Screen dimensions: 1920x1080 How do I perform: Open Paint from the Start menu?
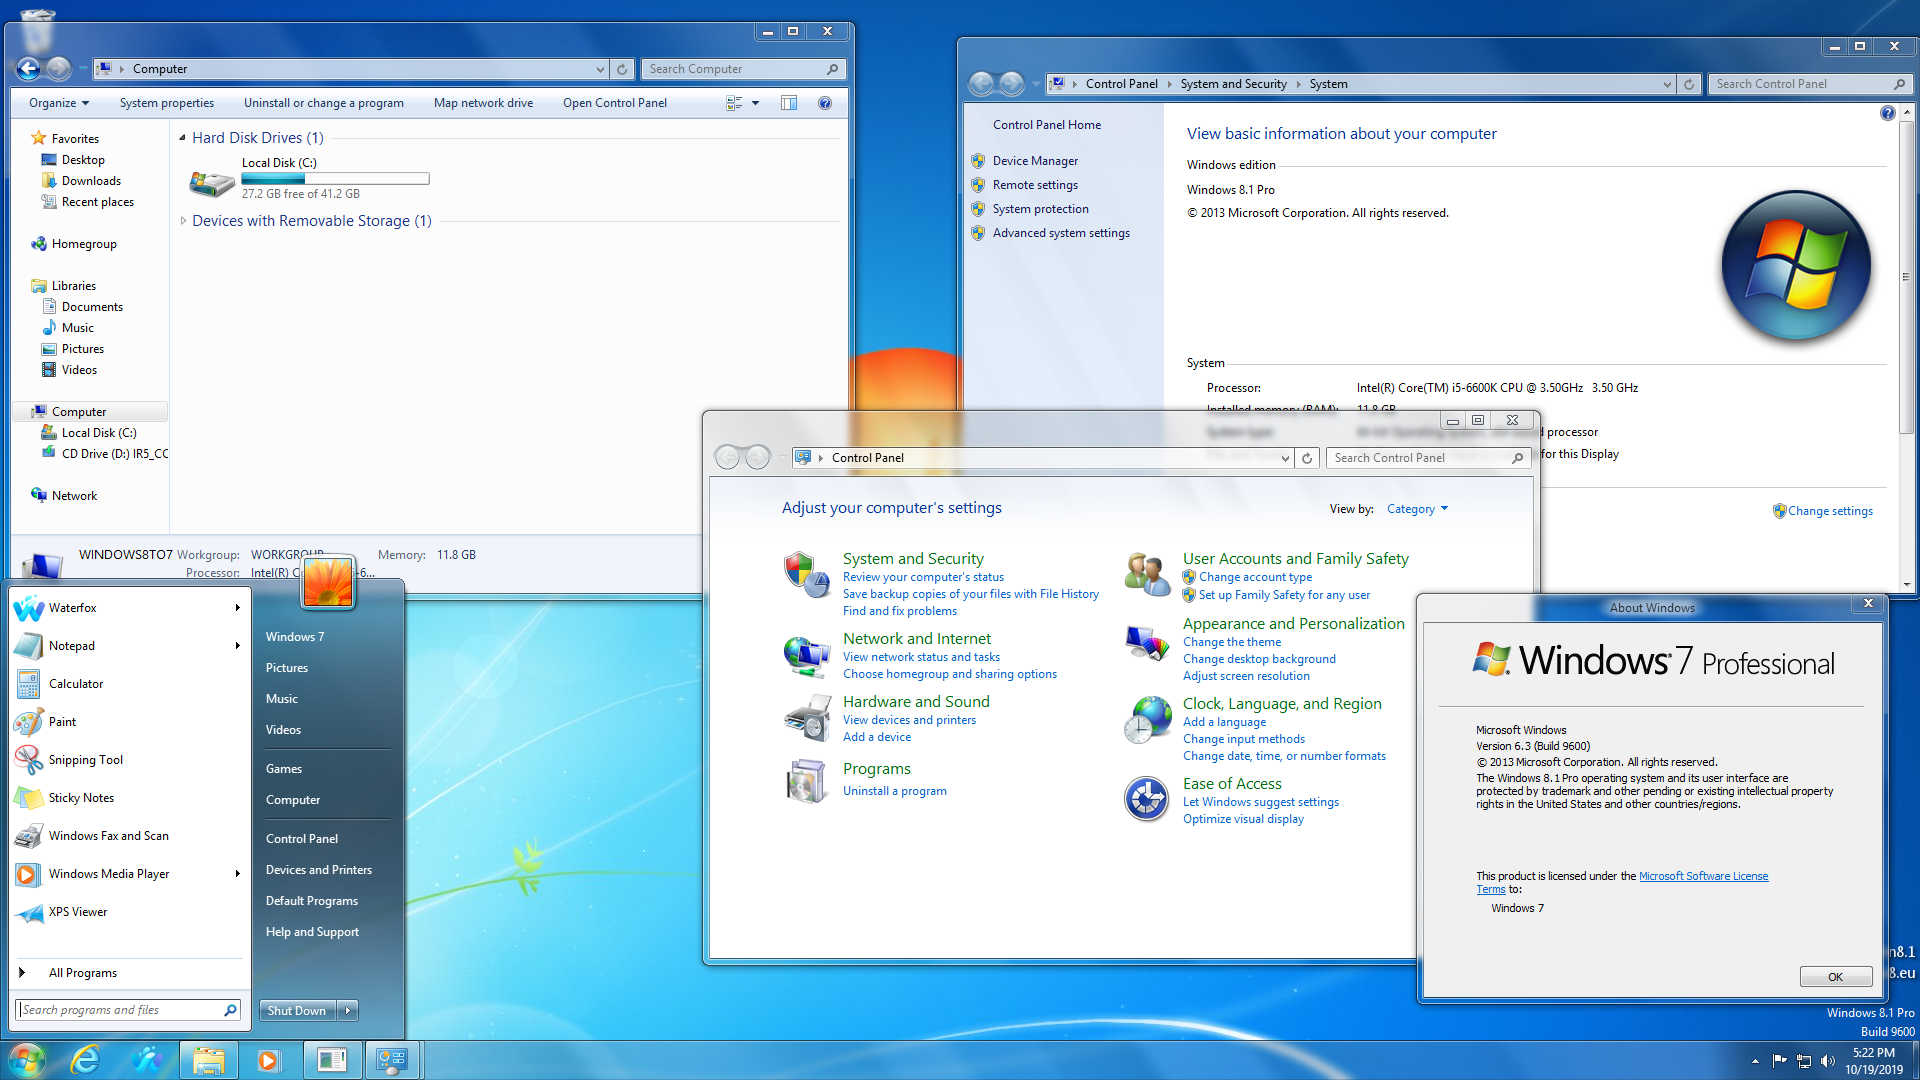point(62,721)
